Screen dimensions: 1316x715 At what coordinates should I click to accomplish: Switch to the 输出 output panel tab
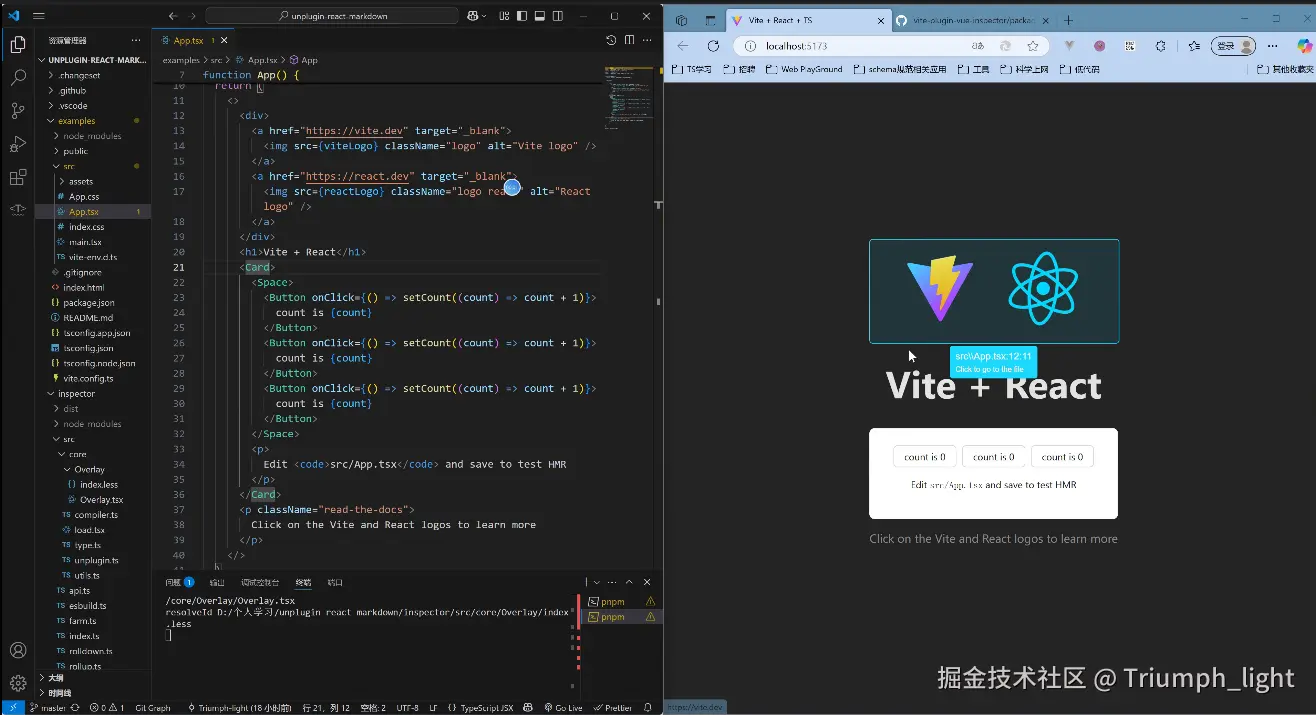click(x=217, y=582)
